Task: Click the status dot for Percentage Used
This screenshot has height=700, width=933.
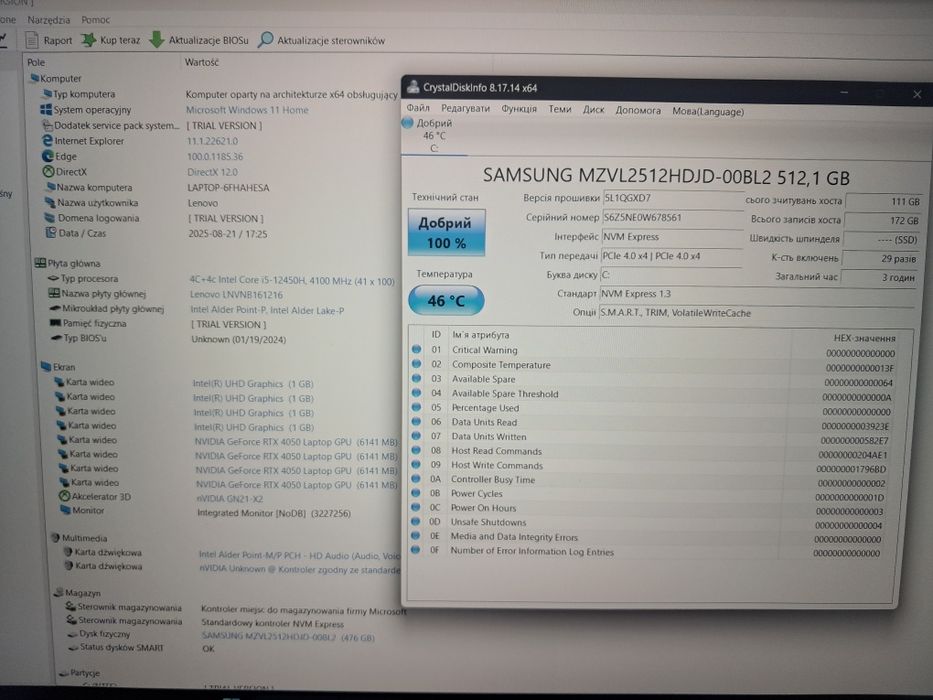Action: 416,407
